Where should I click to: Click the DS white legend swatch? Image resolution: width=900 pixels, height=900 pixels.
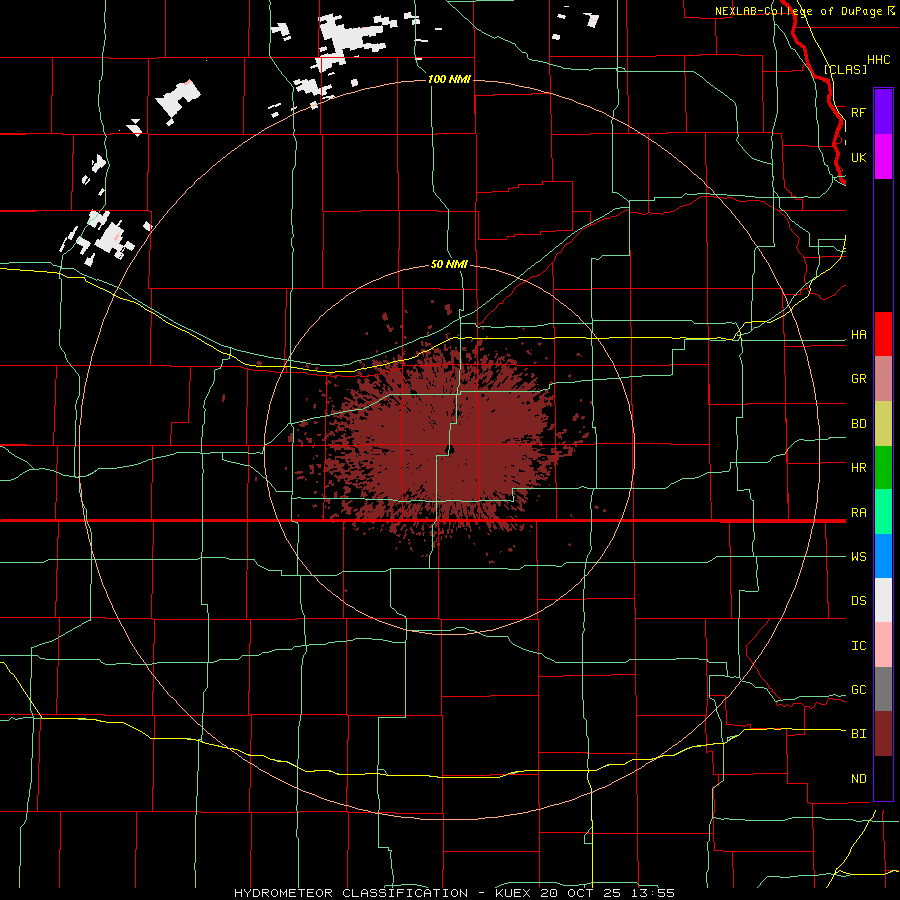(x=883, y=600)
